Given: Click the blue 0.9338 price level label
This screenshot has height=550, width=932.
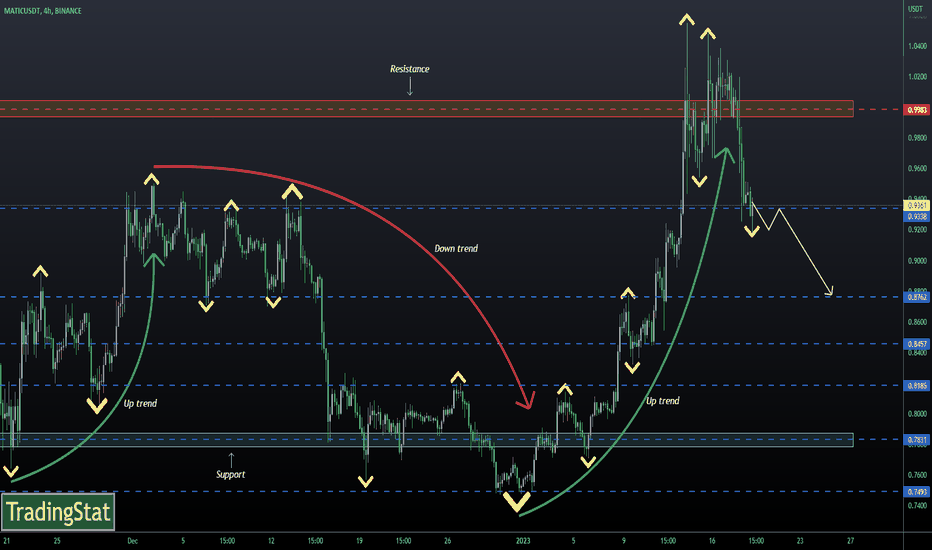Looking at the screenshot, I should point(917,216).
